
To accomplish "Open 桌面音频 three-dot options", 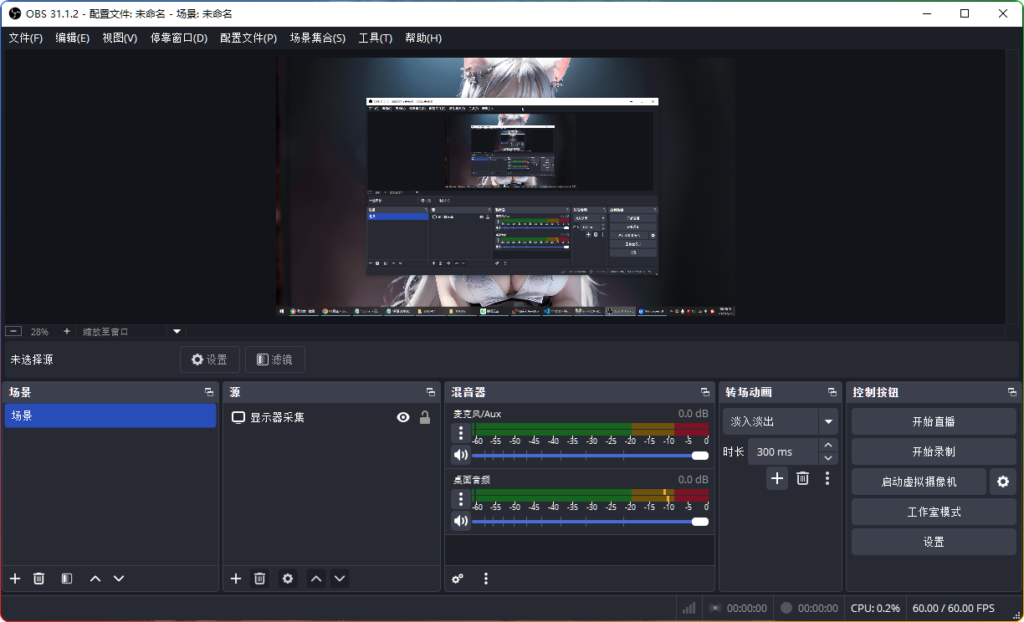I will [461, 499].
